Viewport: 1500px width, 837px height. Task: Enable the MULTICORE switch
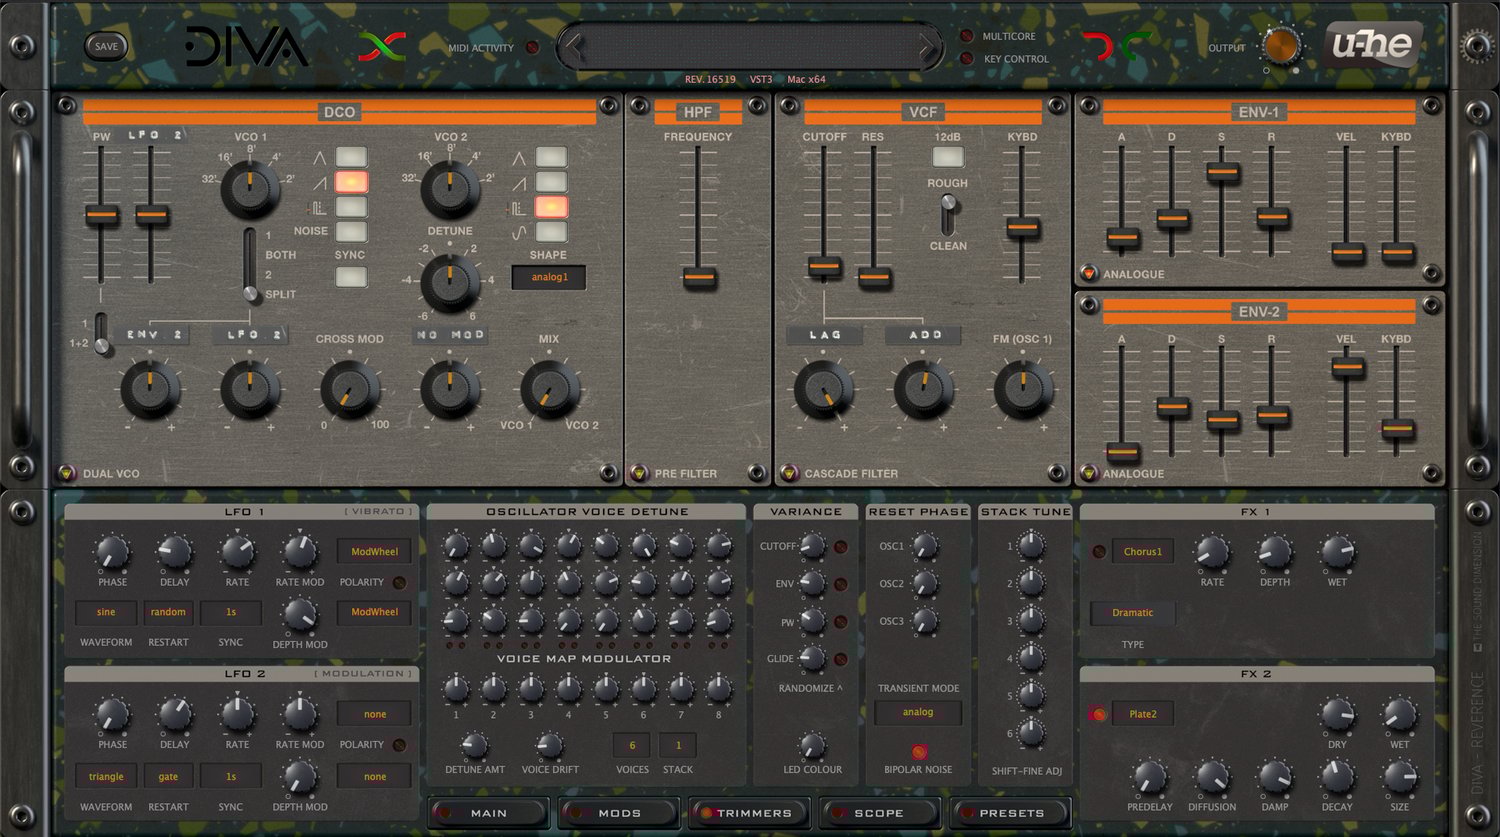click(967, 36)
